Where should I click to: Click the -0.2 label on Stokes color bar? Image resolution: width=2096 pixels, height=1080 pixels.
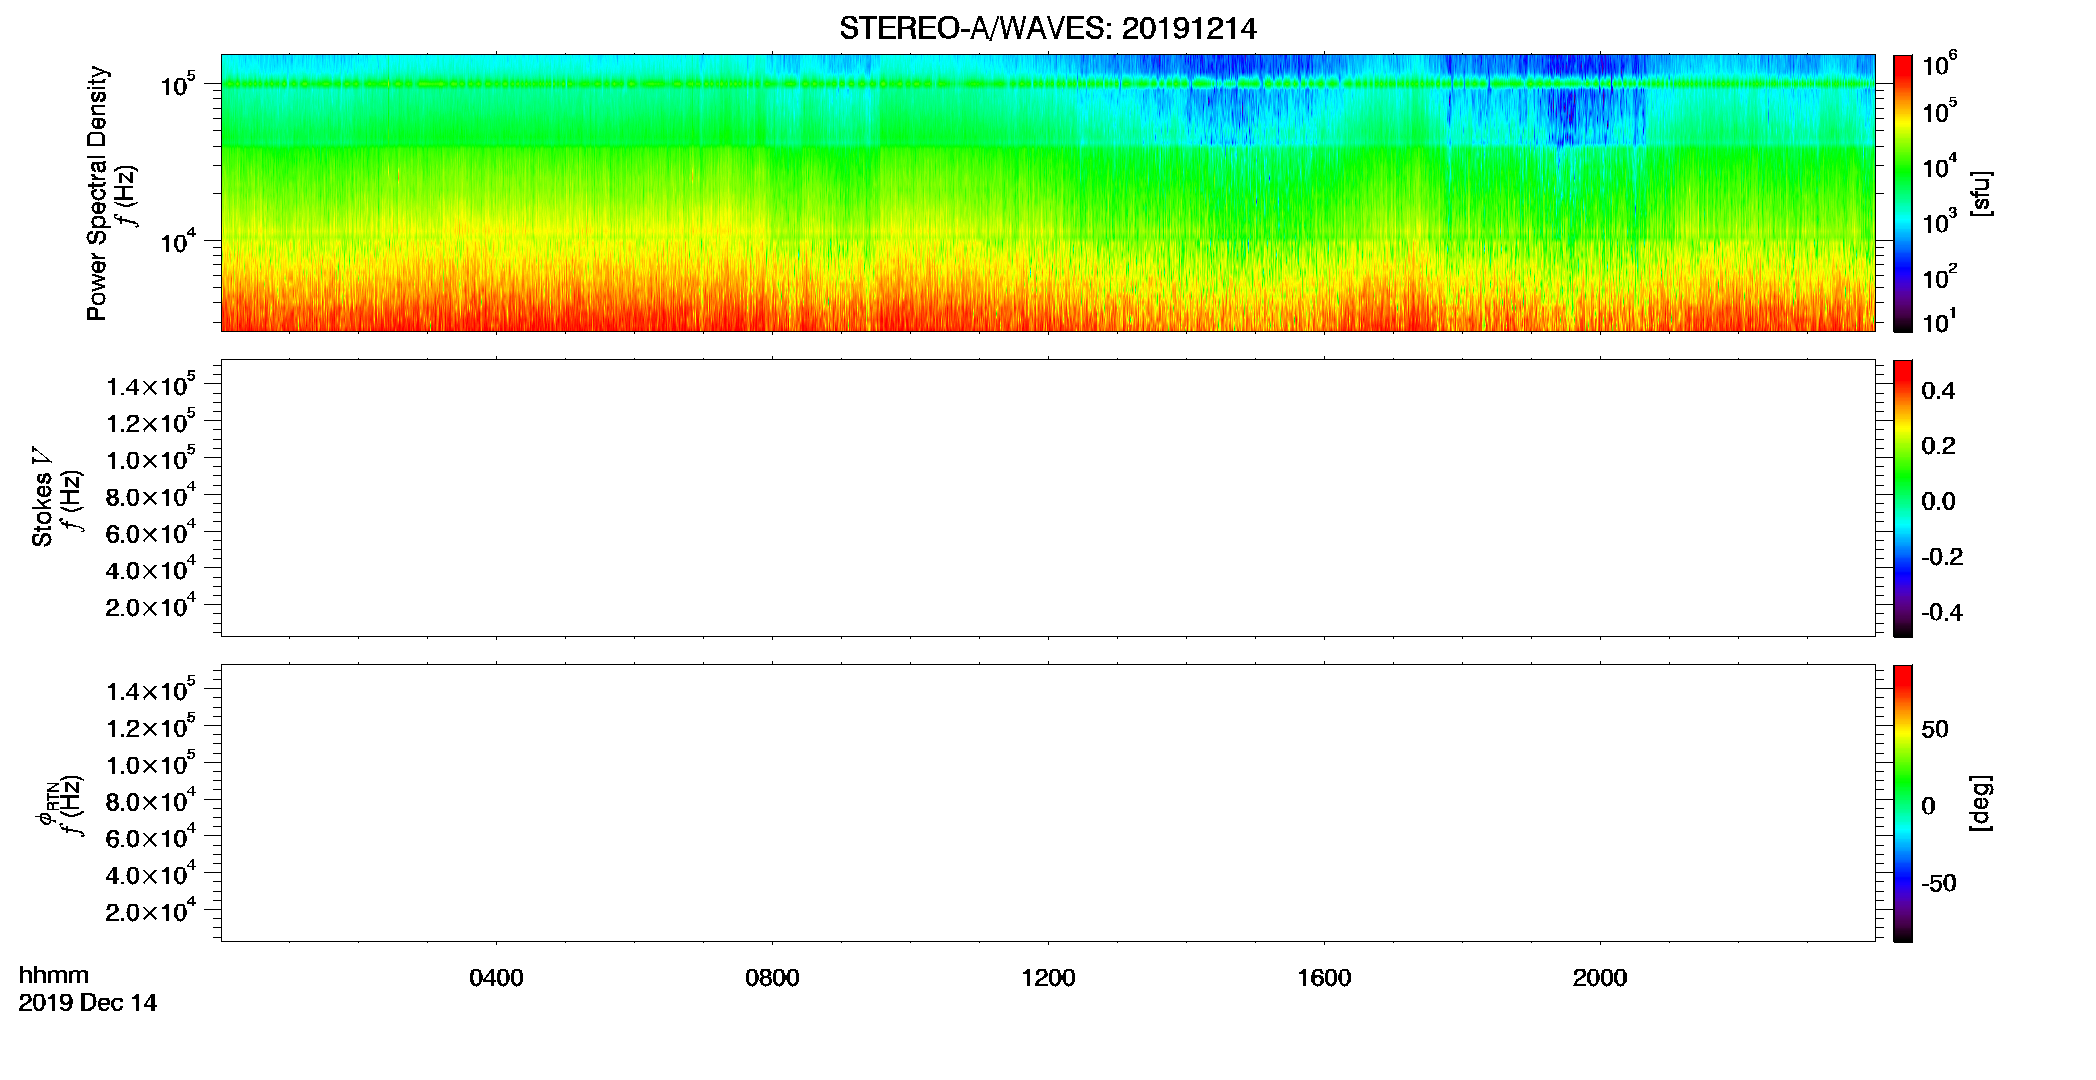point(1942,556)
